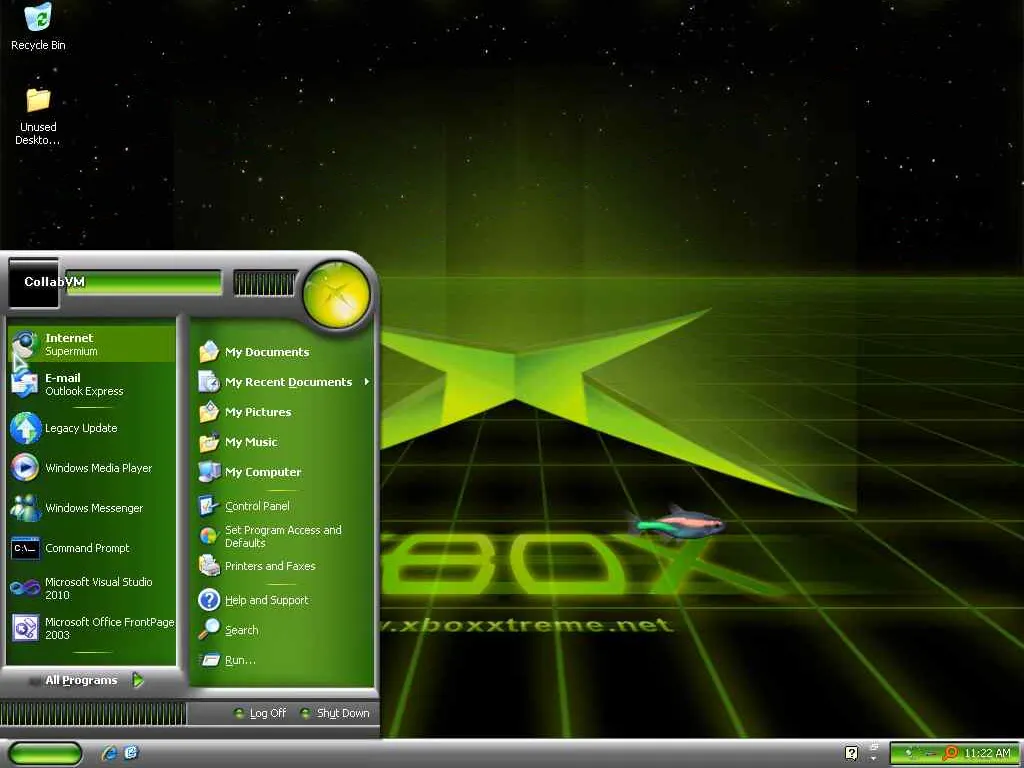Click the Printers and Faxes icon
This screenshot has height=768, width=1024.
209,566
